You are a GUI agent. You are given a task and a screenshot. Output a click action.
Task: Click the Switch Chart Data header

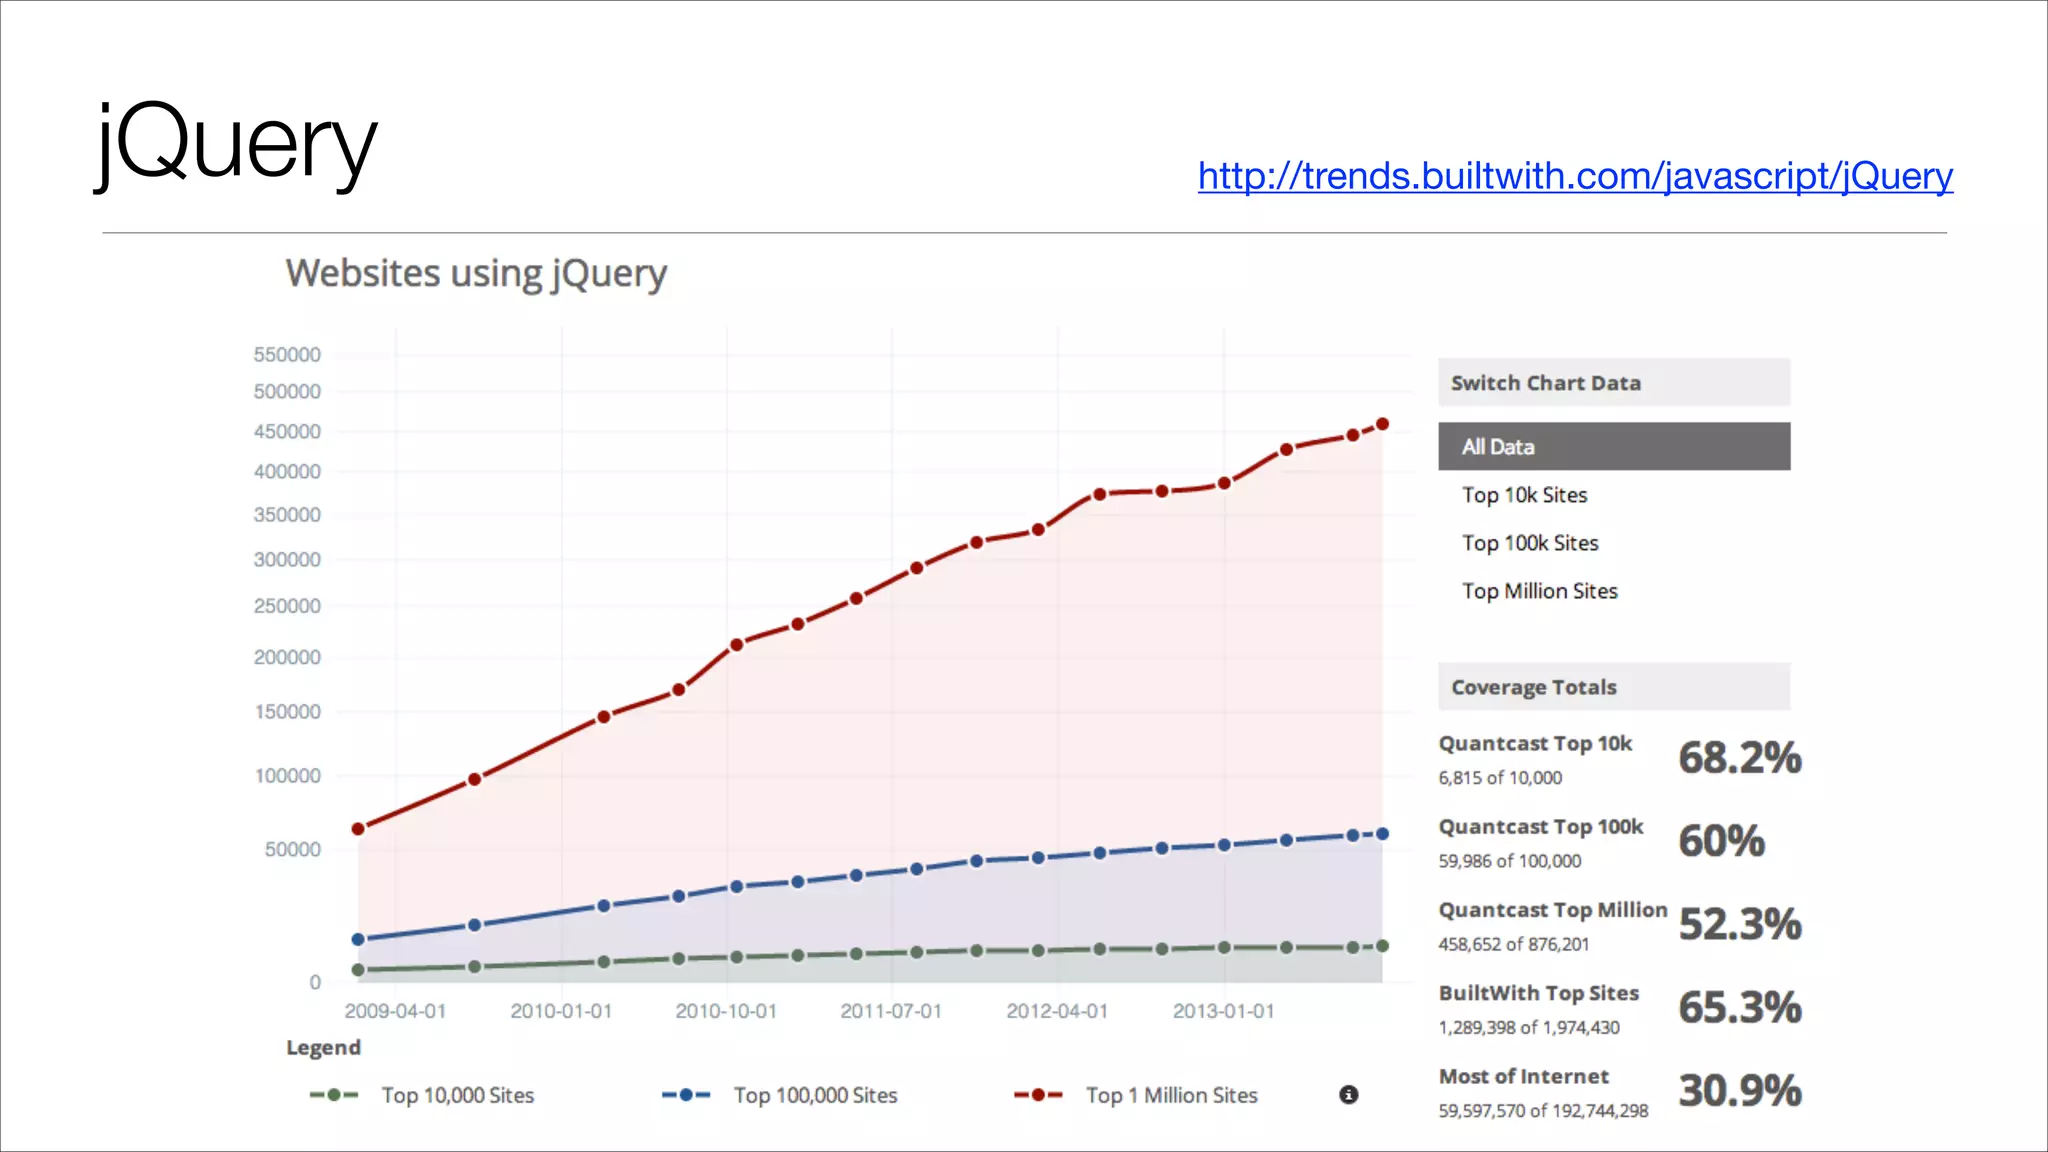coord(1545,383)
